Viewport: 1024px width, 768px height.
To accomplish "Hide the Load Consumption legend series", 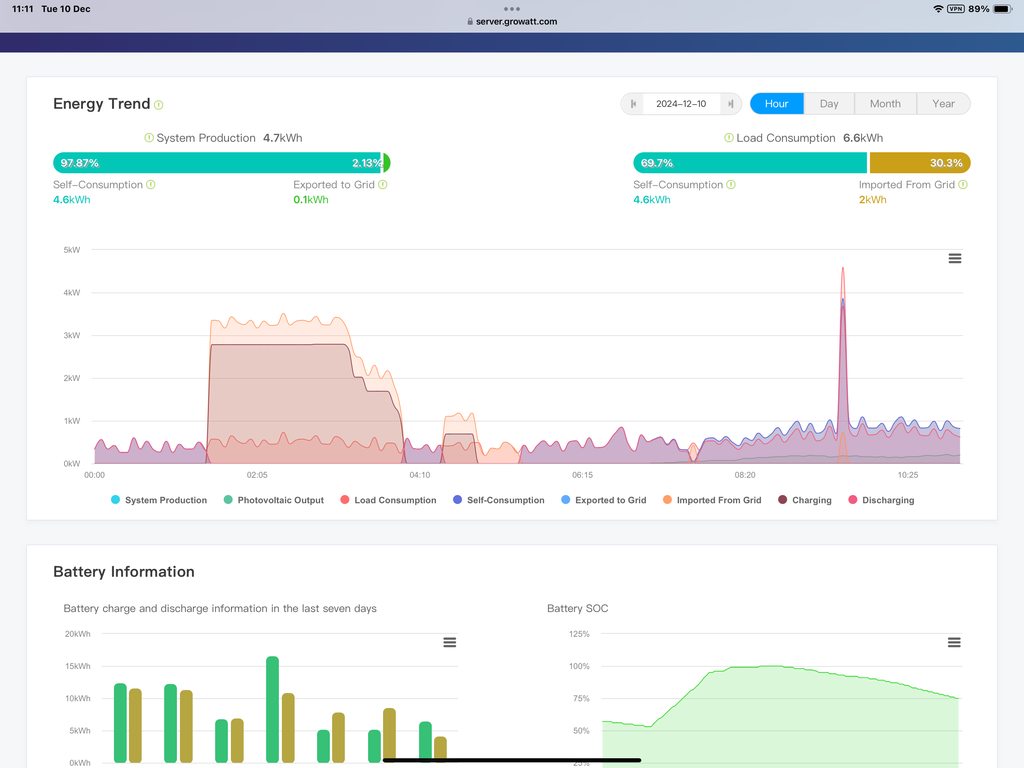I will tap(388, 500).
